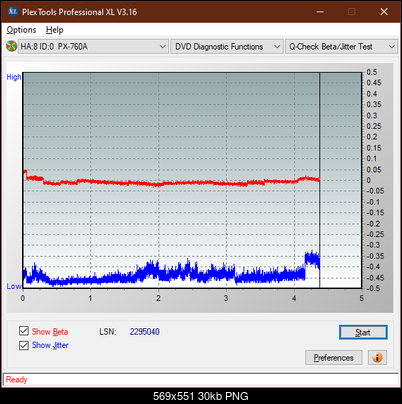Click the PlexTools XL title bar icon

pyautogui.click(x=13, y=12)
